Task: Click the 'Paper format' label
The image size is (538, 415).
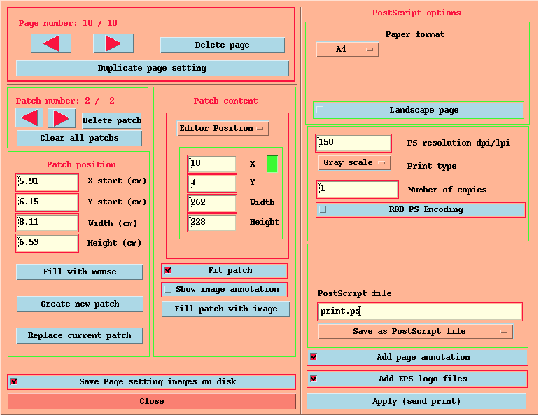Action: (x=415, y=34)
